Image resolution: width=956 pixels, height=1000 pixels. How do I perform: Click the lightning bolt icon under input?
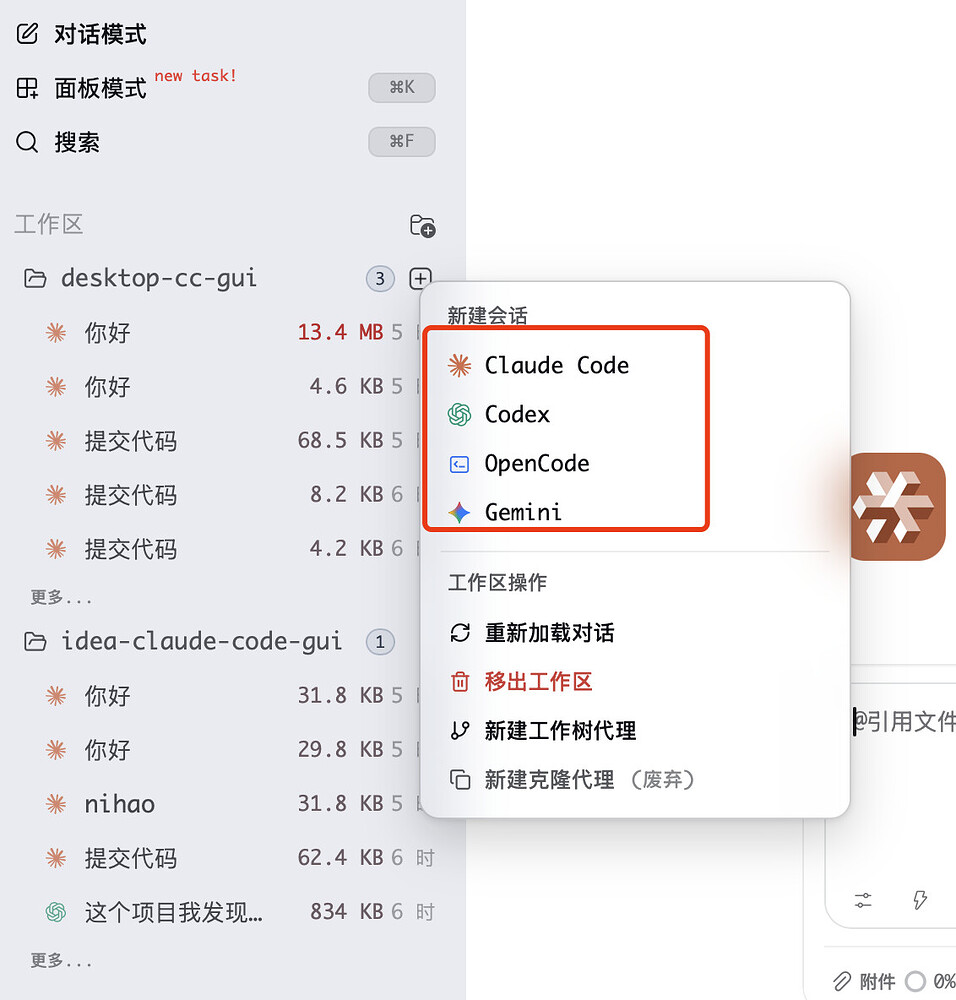coord(920,901)
